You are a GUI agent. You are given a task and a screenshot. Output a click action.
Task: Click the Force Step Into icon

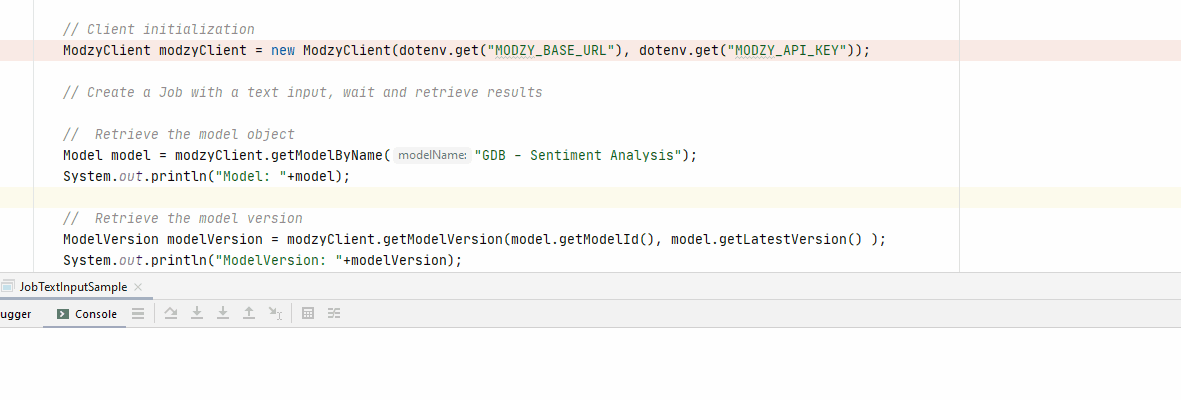[x=223, y=313]
